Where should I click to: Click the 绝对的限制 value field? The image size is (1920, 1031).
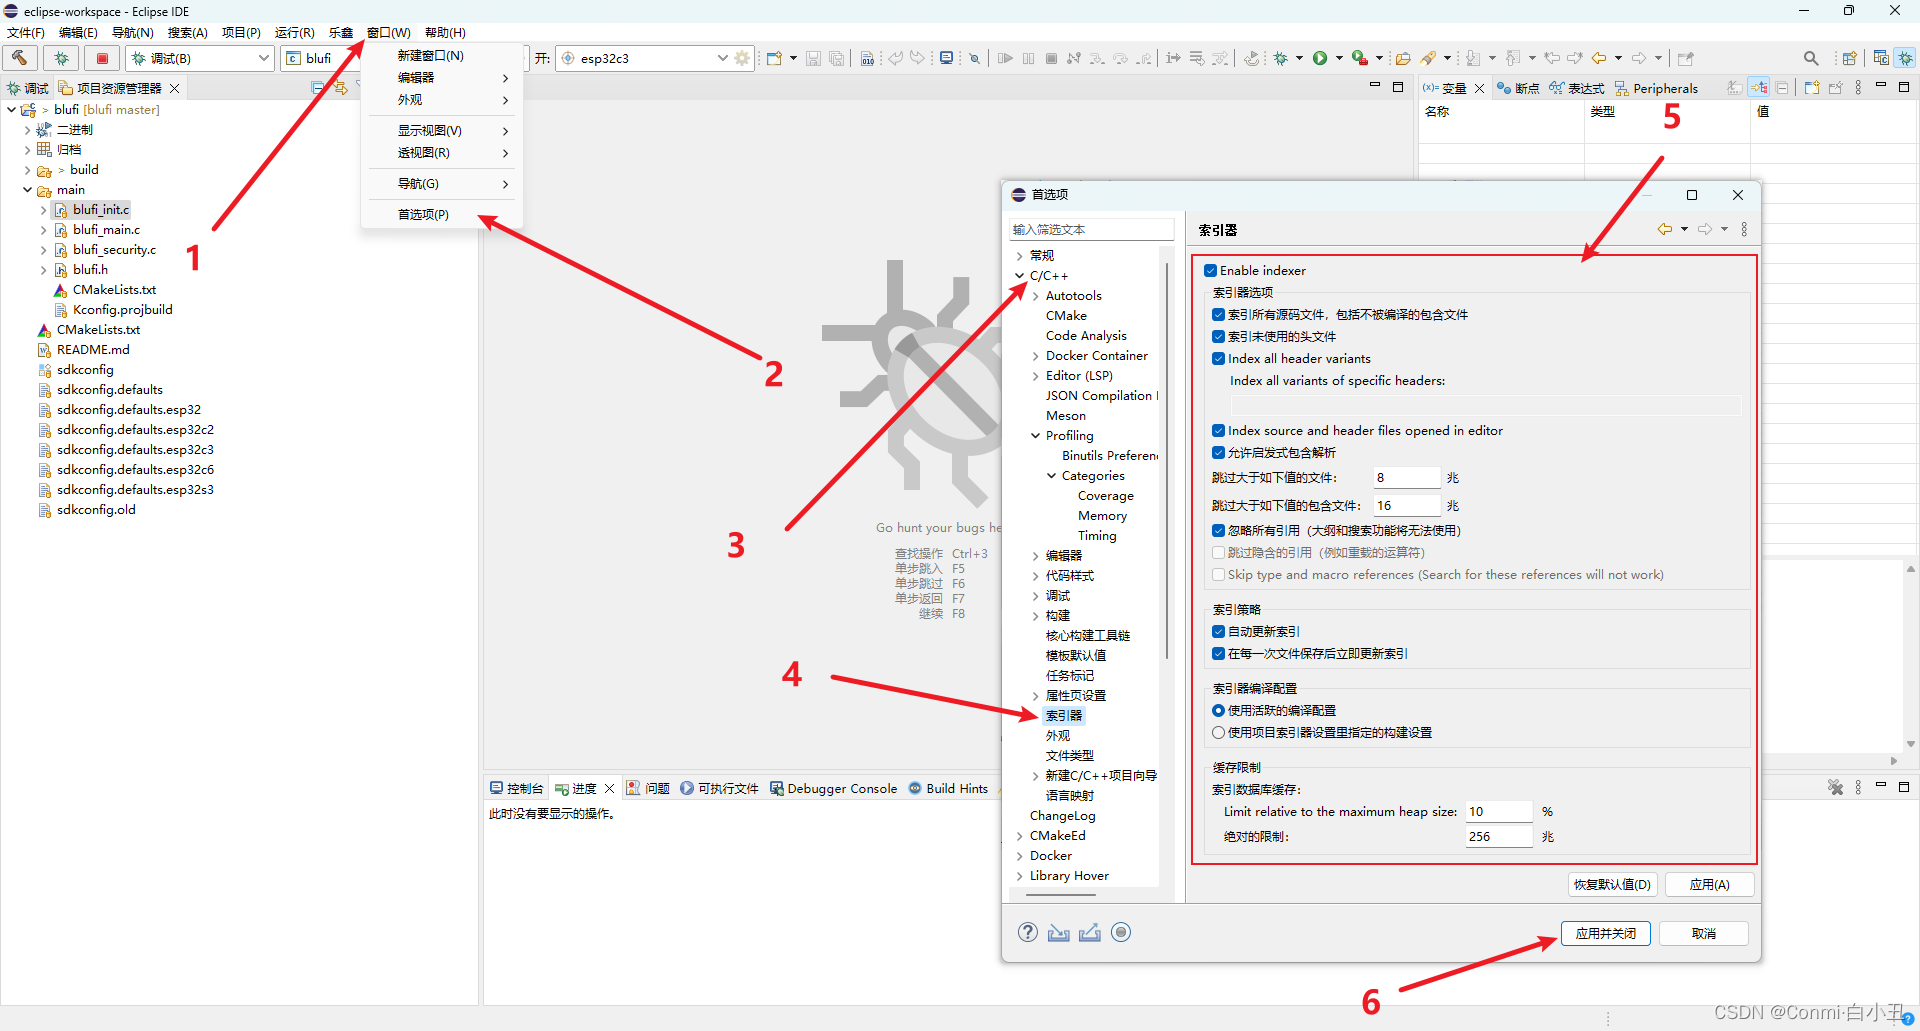click(x=1499, y=836)
